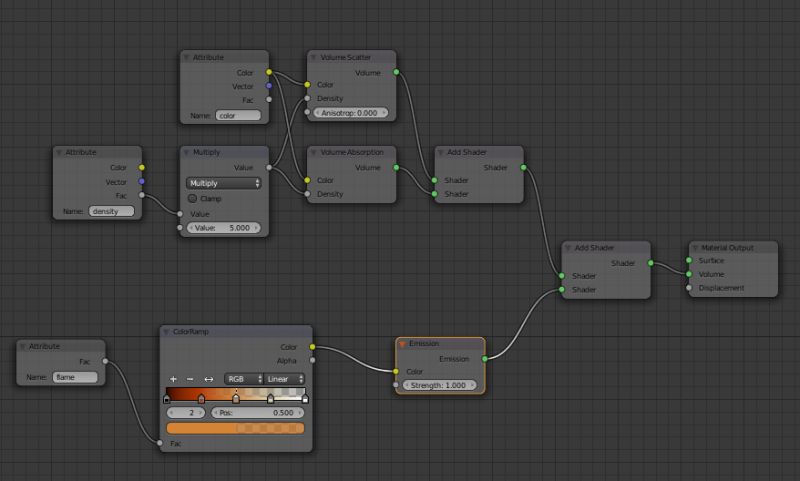This screenshot has width=800, height=481.
Task: Enable the Clamp checkbox in Multiply node
Action: [x=192, y=198]
